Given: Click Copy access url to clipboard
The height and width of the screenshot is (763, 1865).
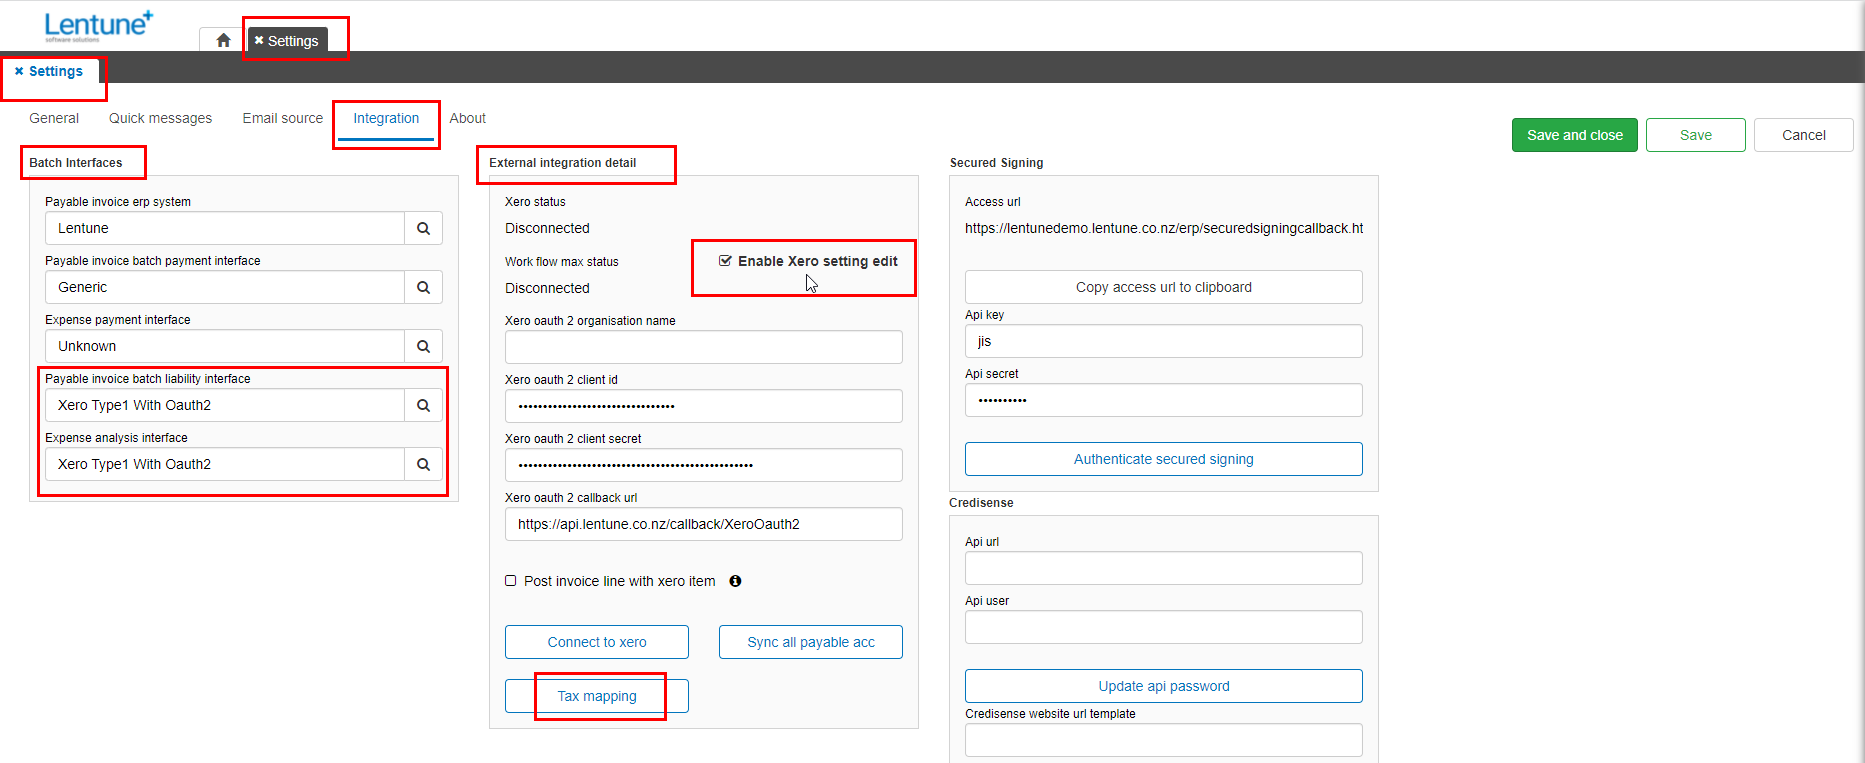Looking at the screenshot, I should [1163, 287].
